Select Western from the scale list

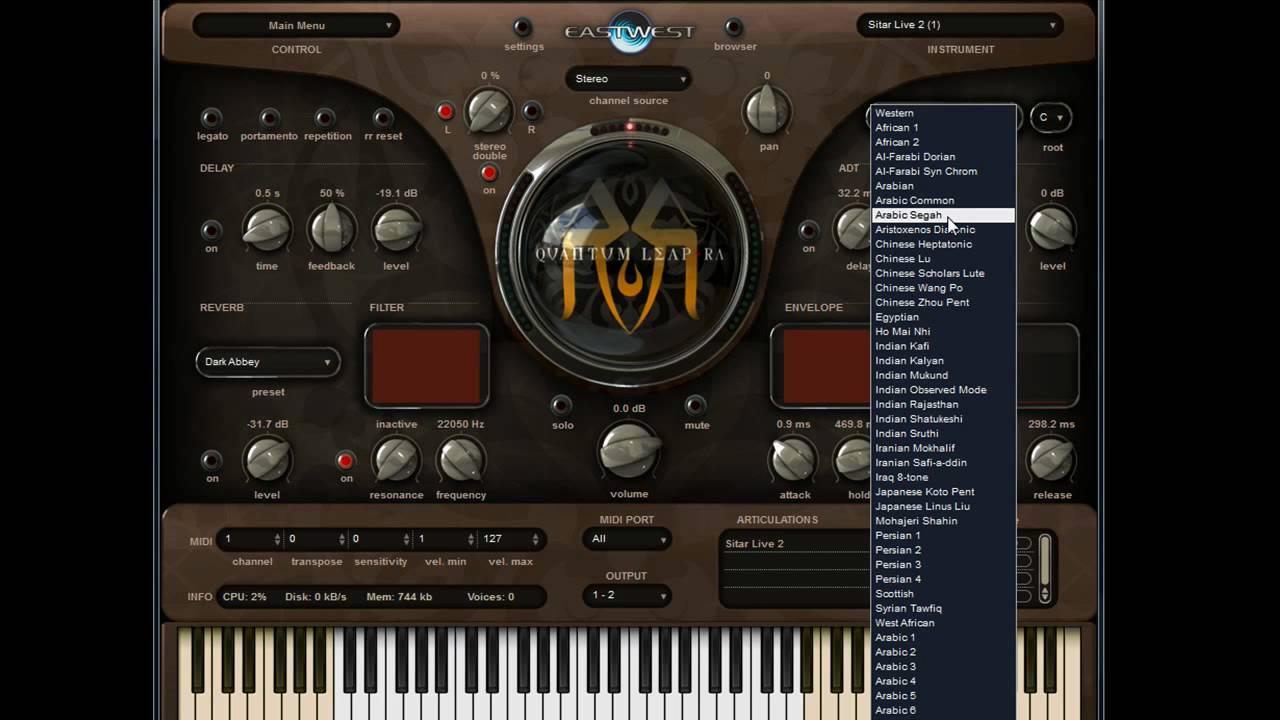coord(943,113)
